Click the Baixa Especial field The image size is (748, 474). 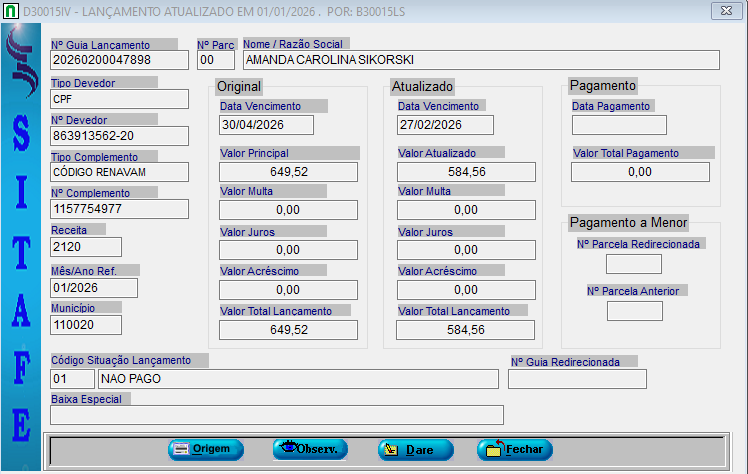(x=277, y=415)
